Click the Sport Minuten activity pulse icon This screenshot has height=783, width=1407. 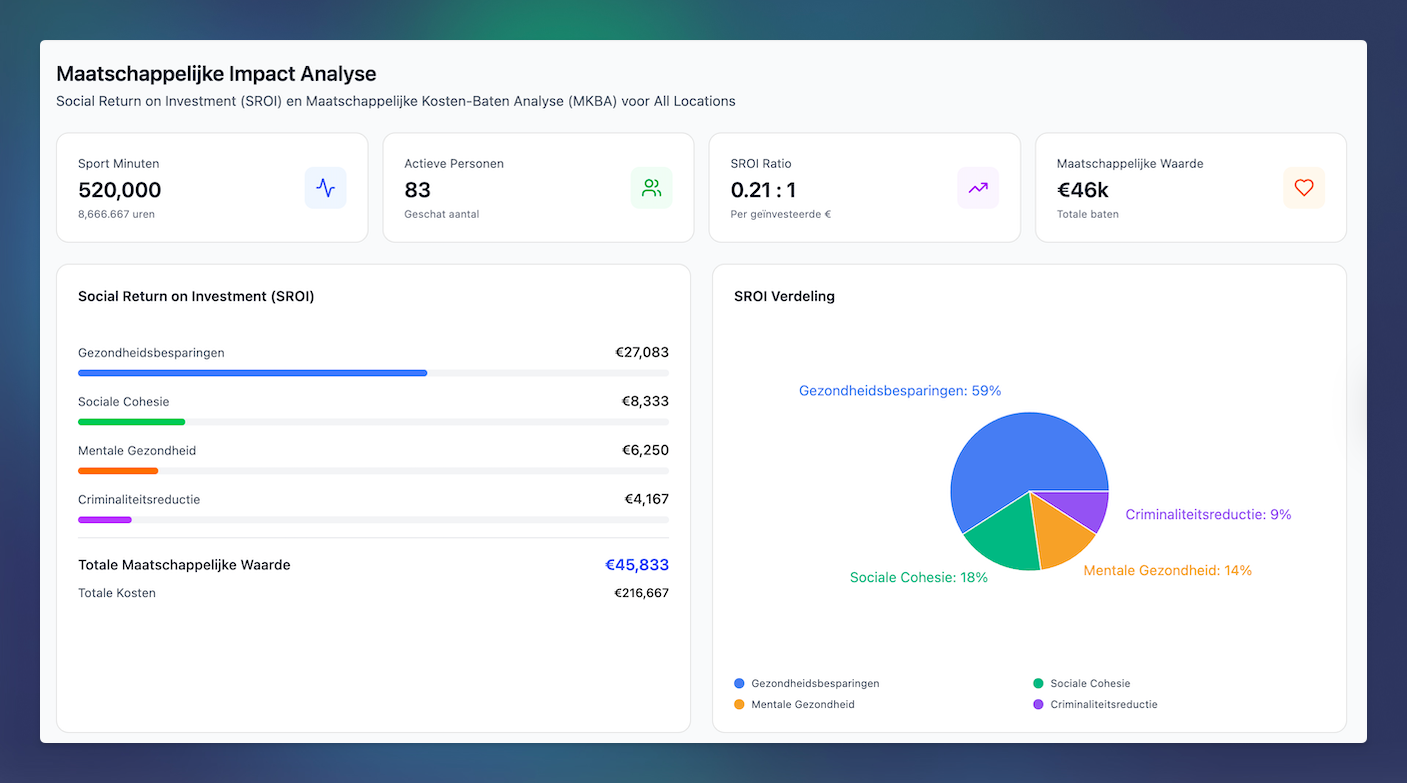pyautogui.click(x=325, y=188)
